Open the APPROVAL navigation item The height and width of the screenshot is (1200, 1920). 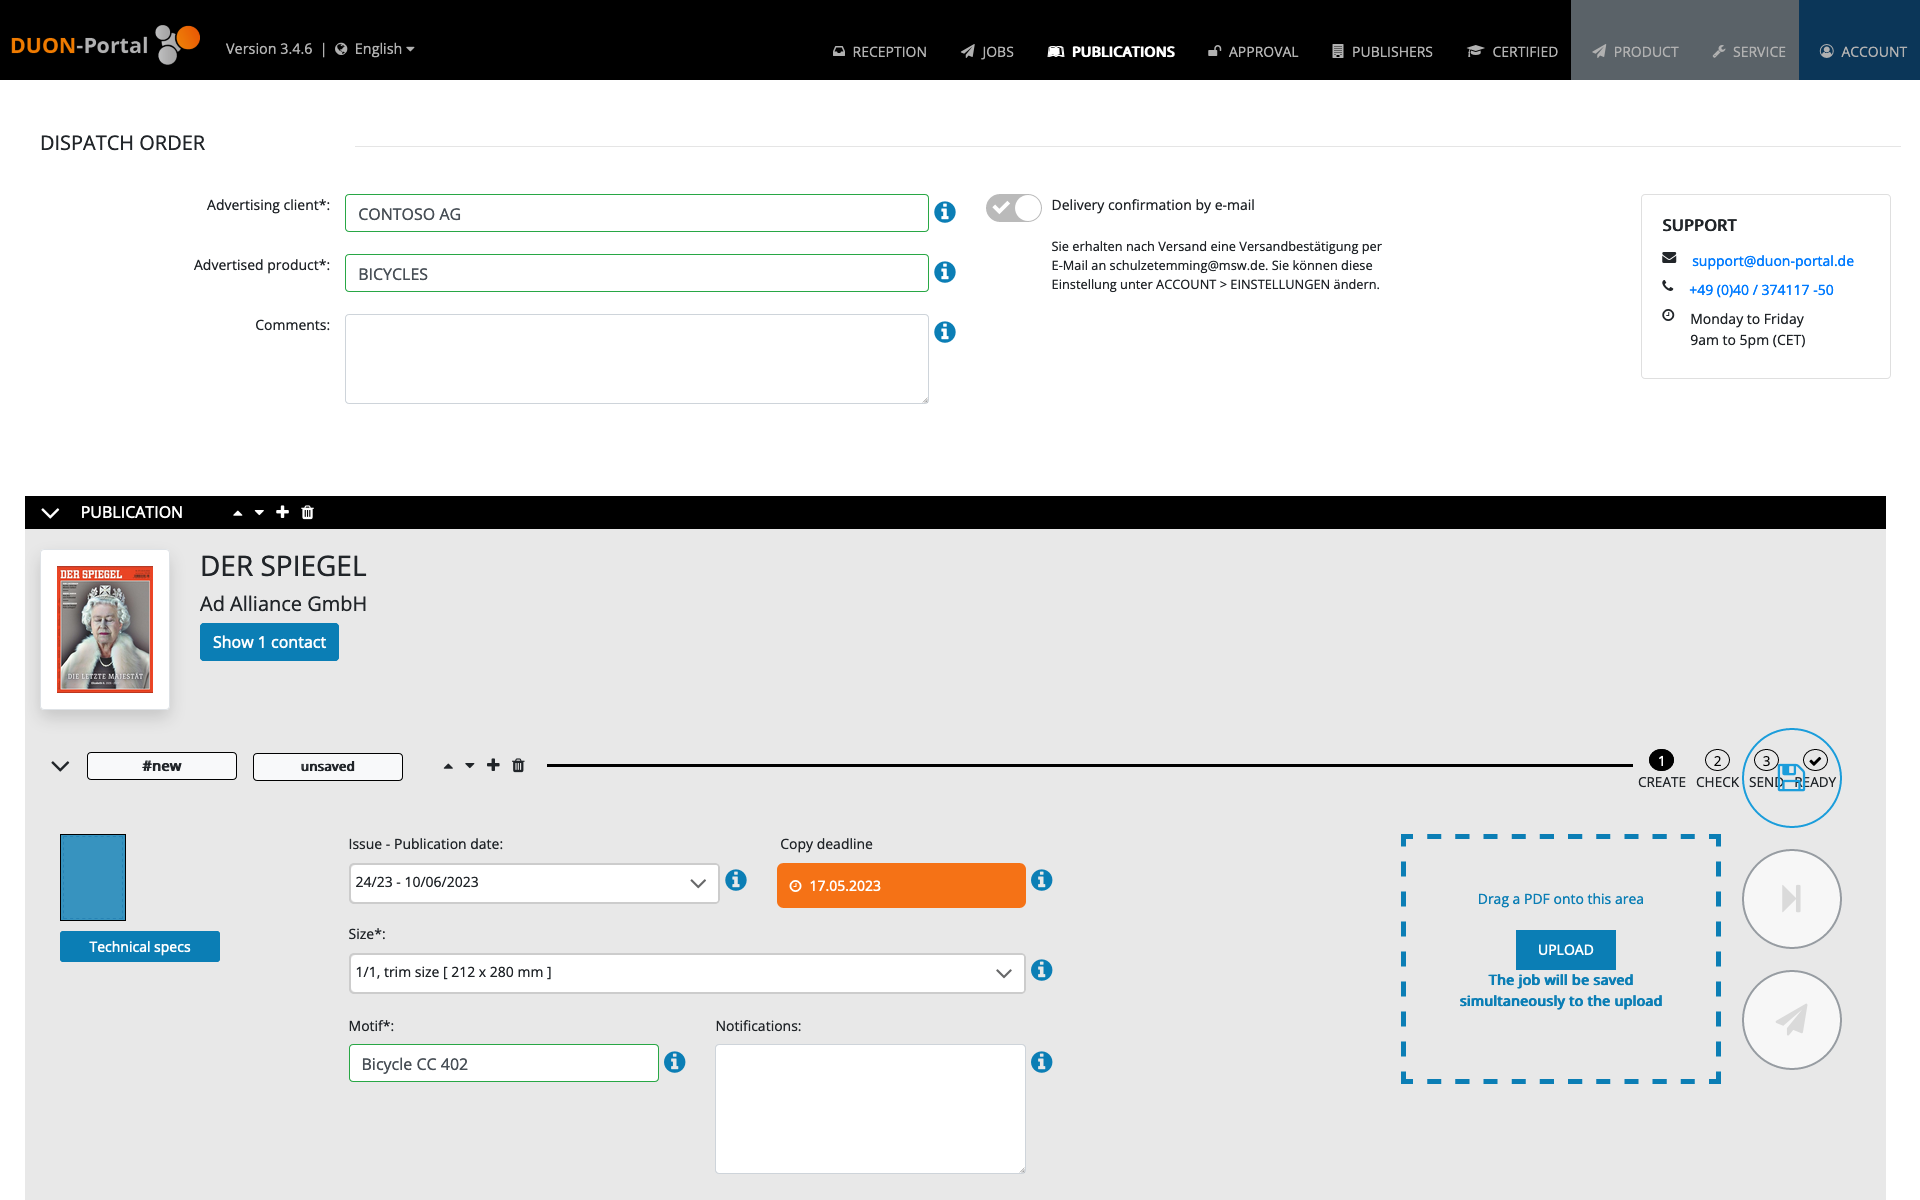pos(1253,51)
